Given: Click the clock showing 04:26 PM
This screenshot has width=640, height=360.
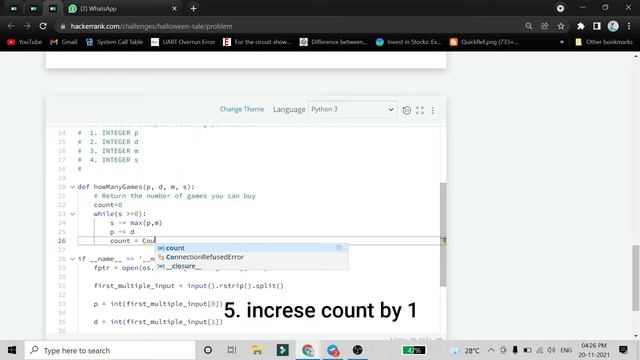Looking at the screenshot, I should (594, 350).
